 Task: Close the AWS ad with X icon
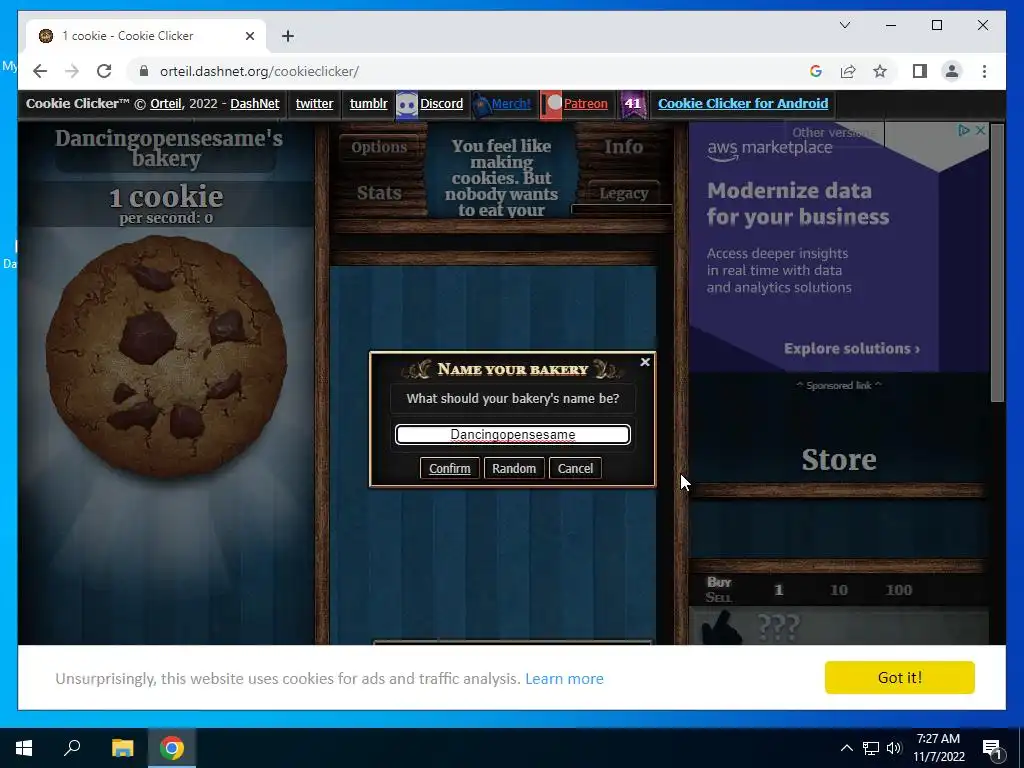tap(980, 131)
